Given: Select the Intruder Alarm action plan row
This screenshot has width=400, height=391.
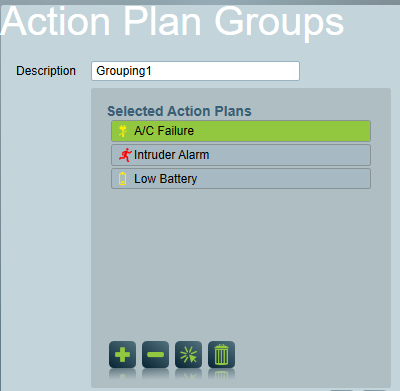Looking at the screenshot, I should pyautogui.click(x=241, y=155).
